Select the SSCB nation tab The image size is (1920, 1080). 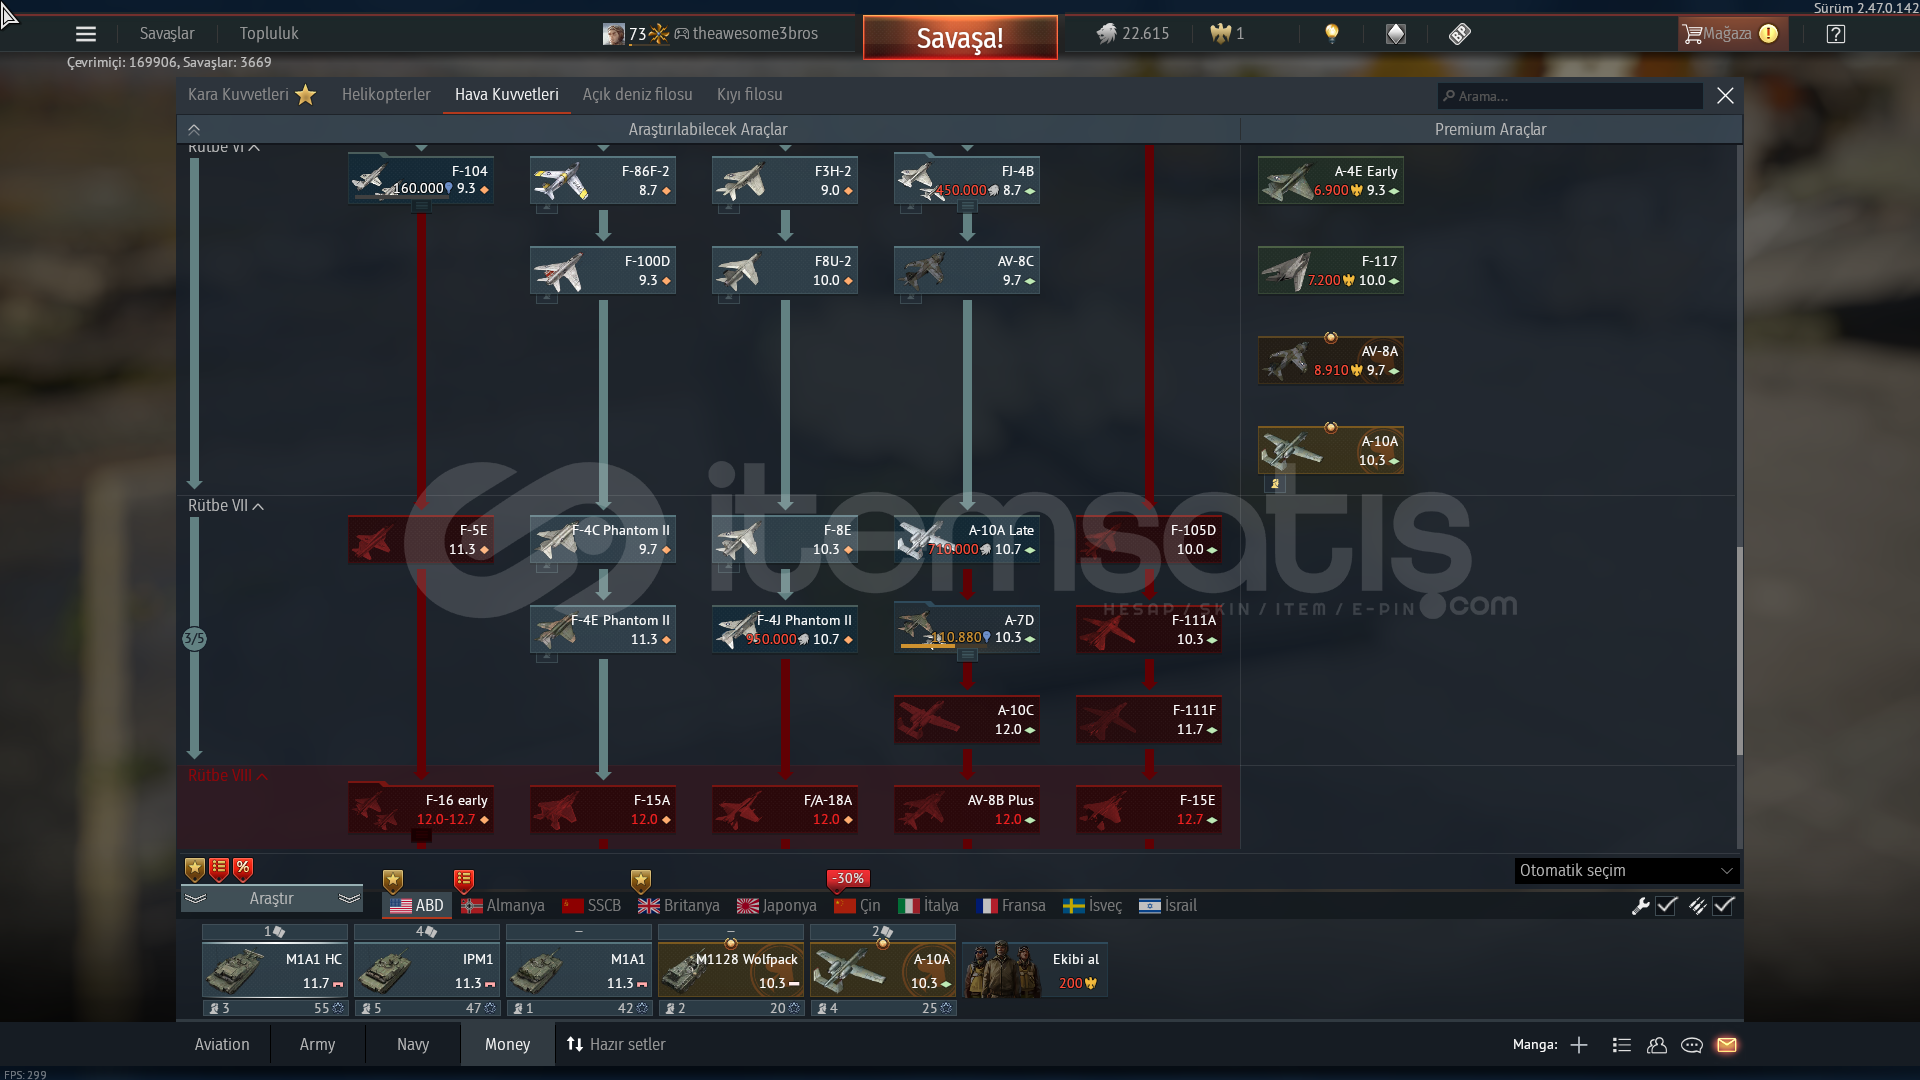pyautogui.click(x=592, y=906)
